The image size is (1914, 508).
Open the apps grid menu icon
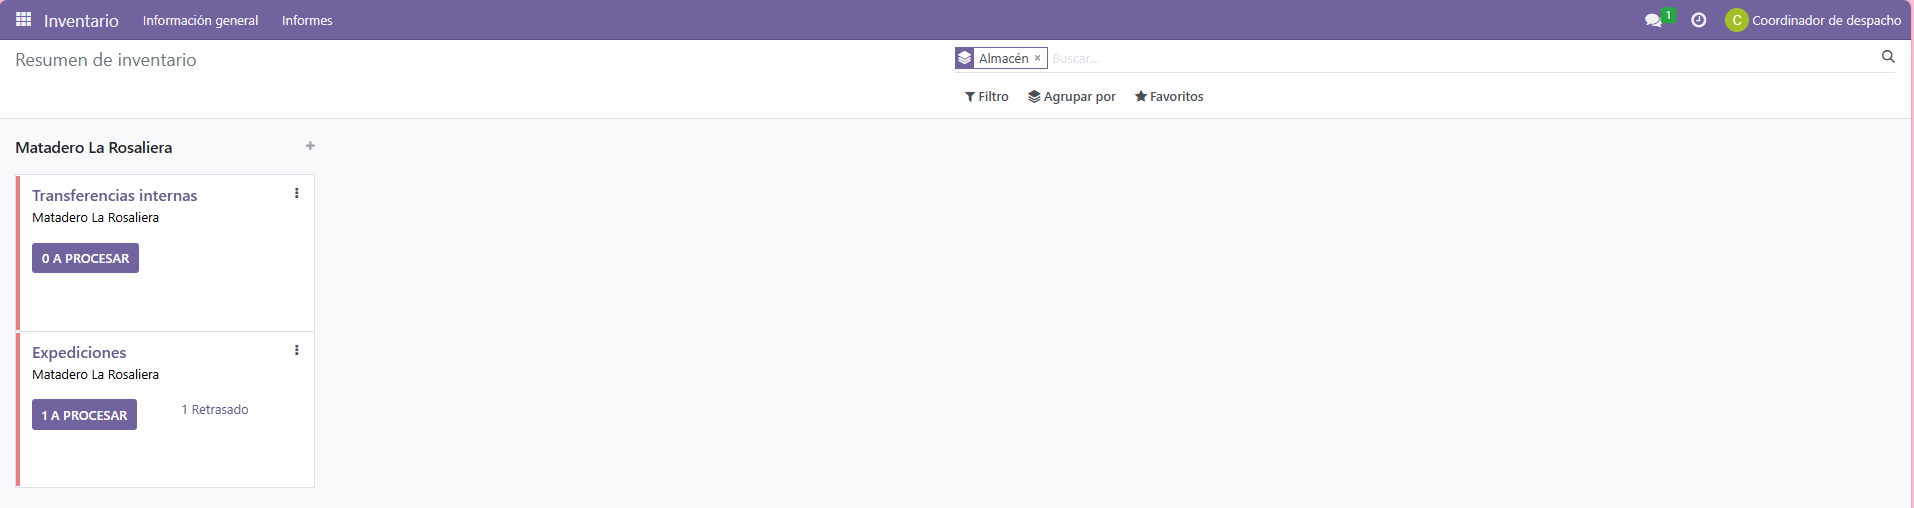click(24, 20)
